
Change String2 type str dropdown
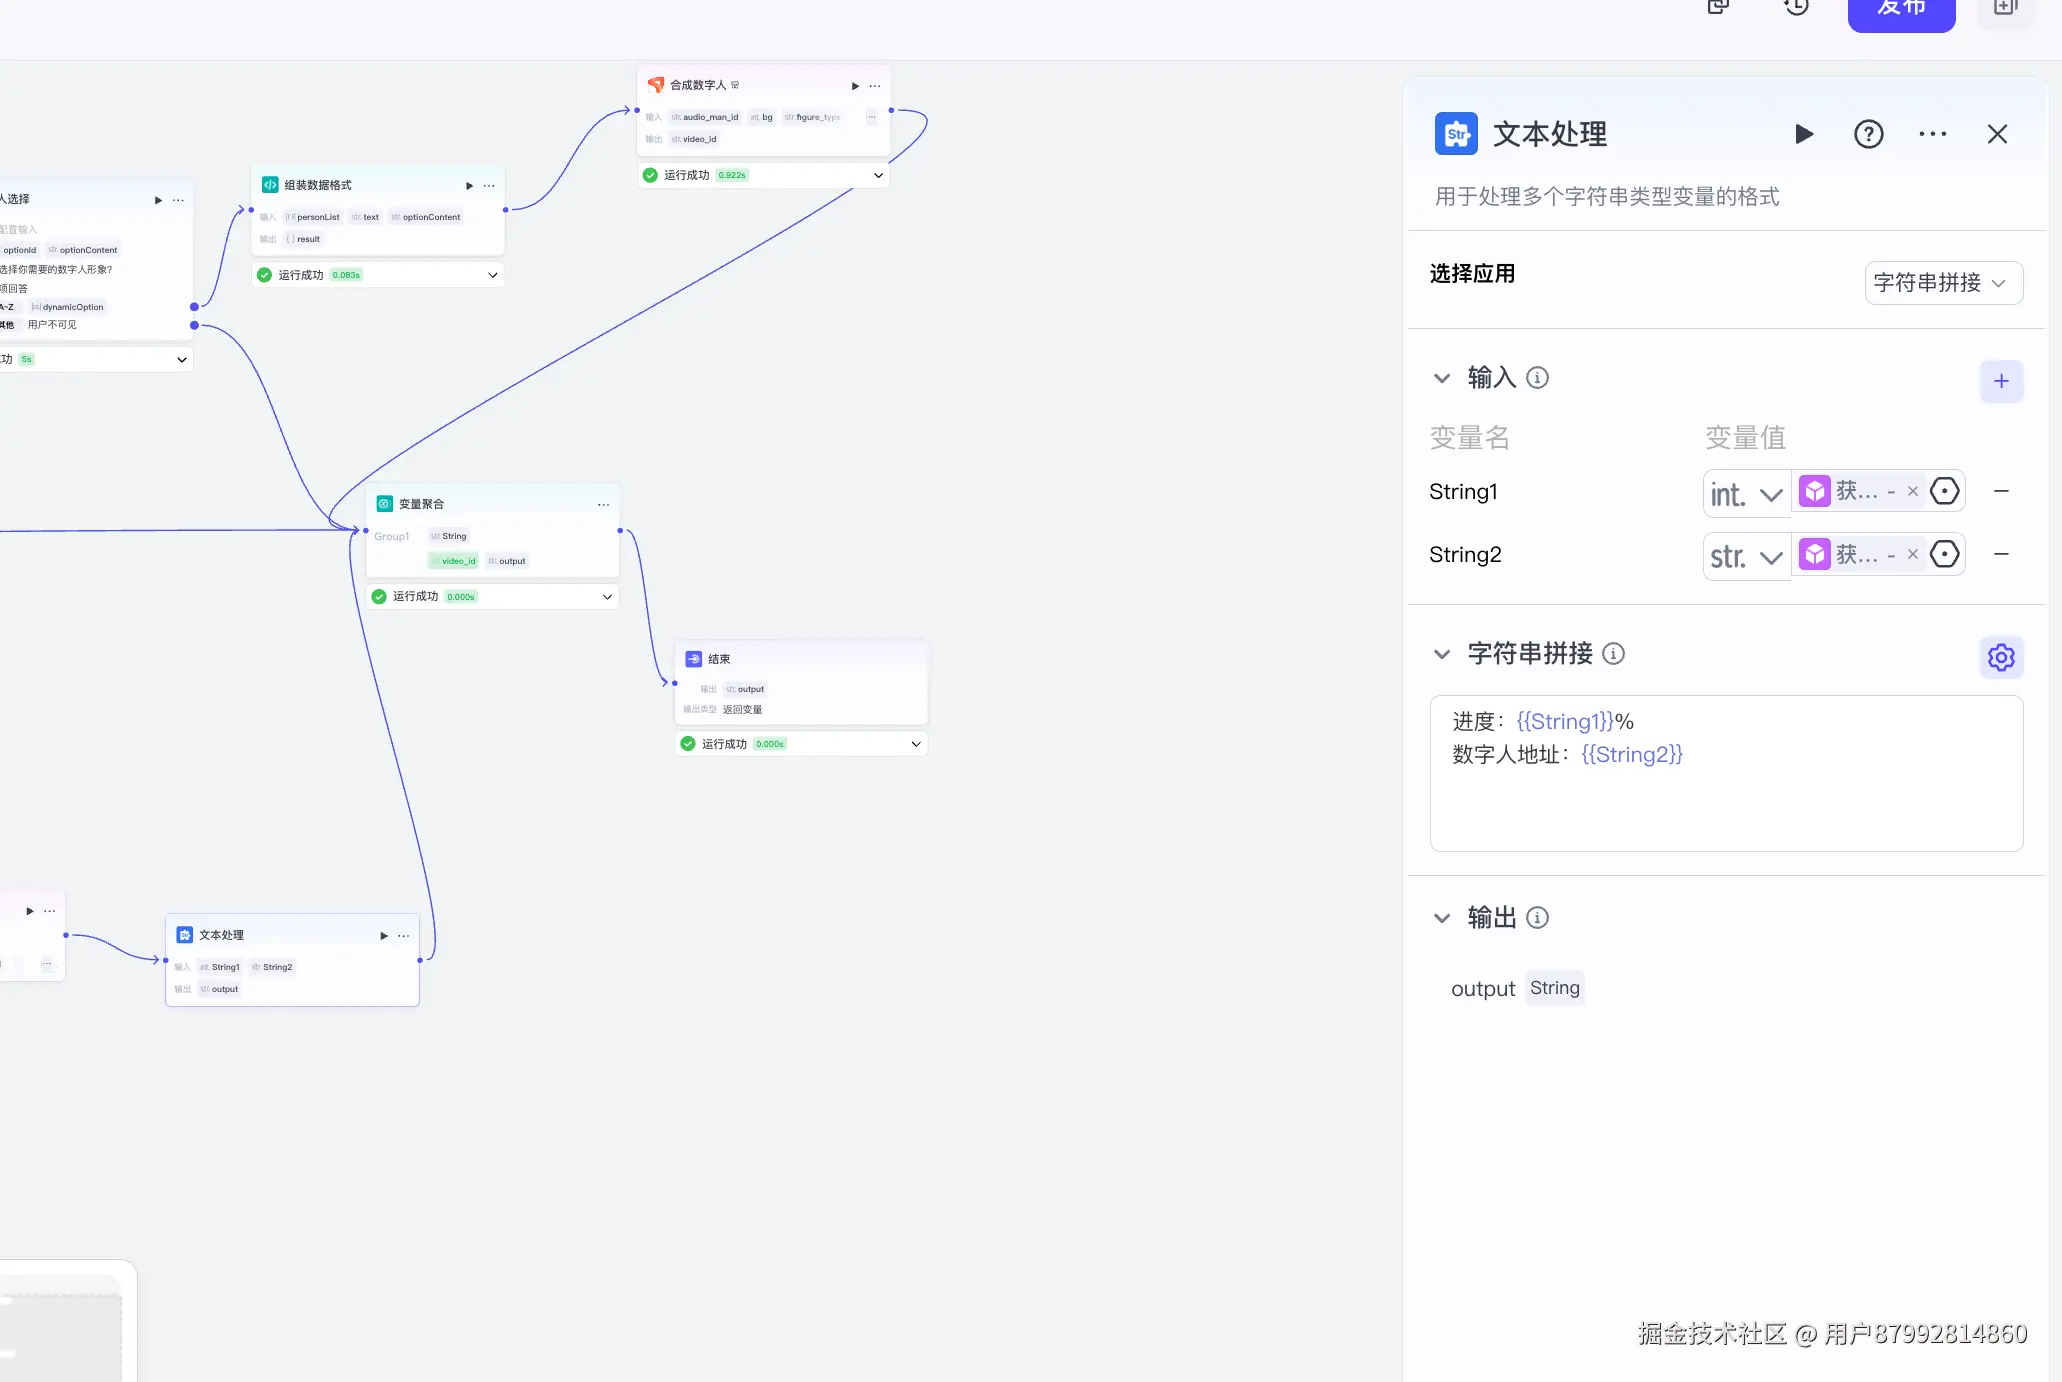click(1746, 557)
